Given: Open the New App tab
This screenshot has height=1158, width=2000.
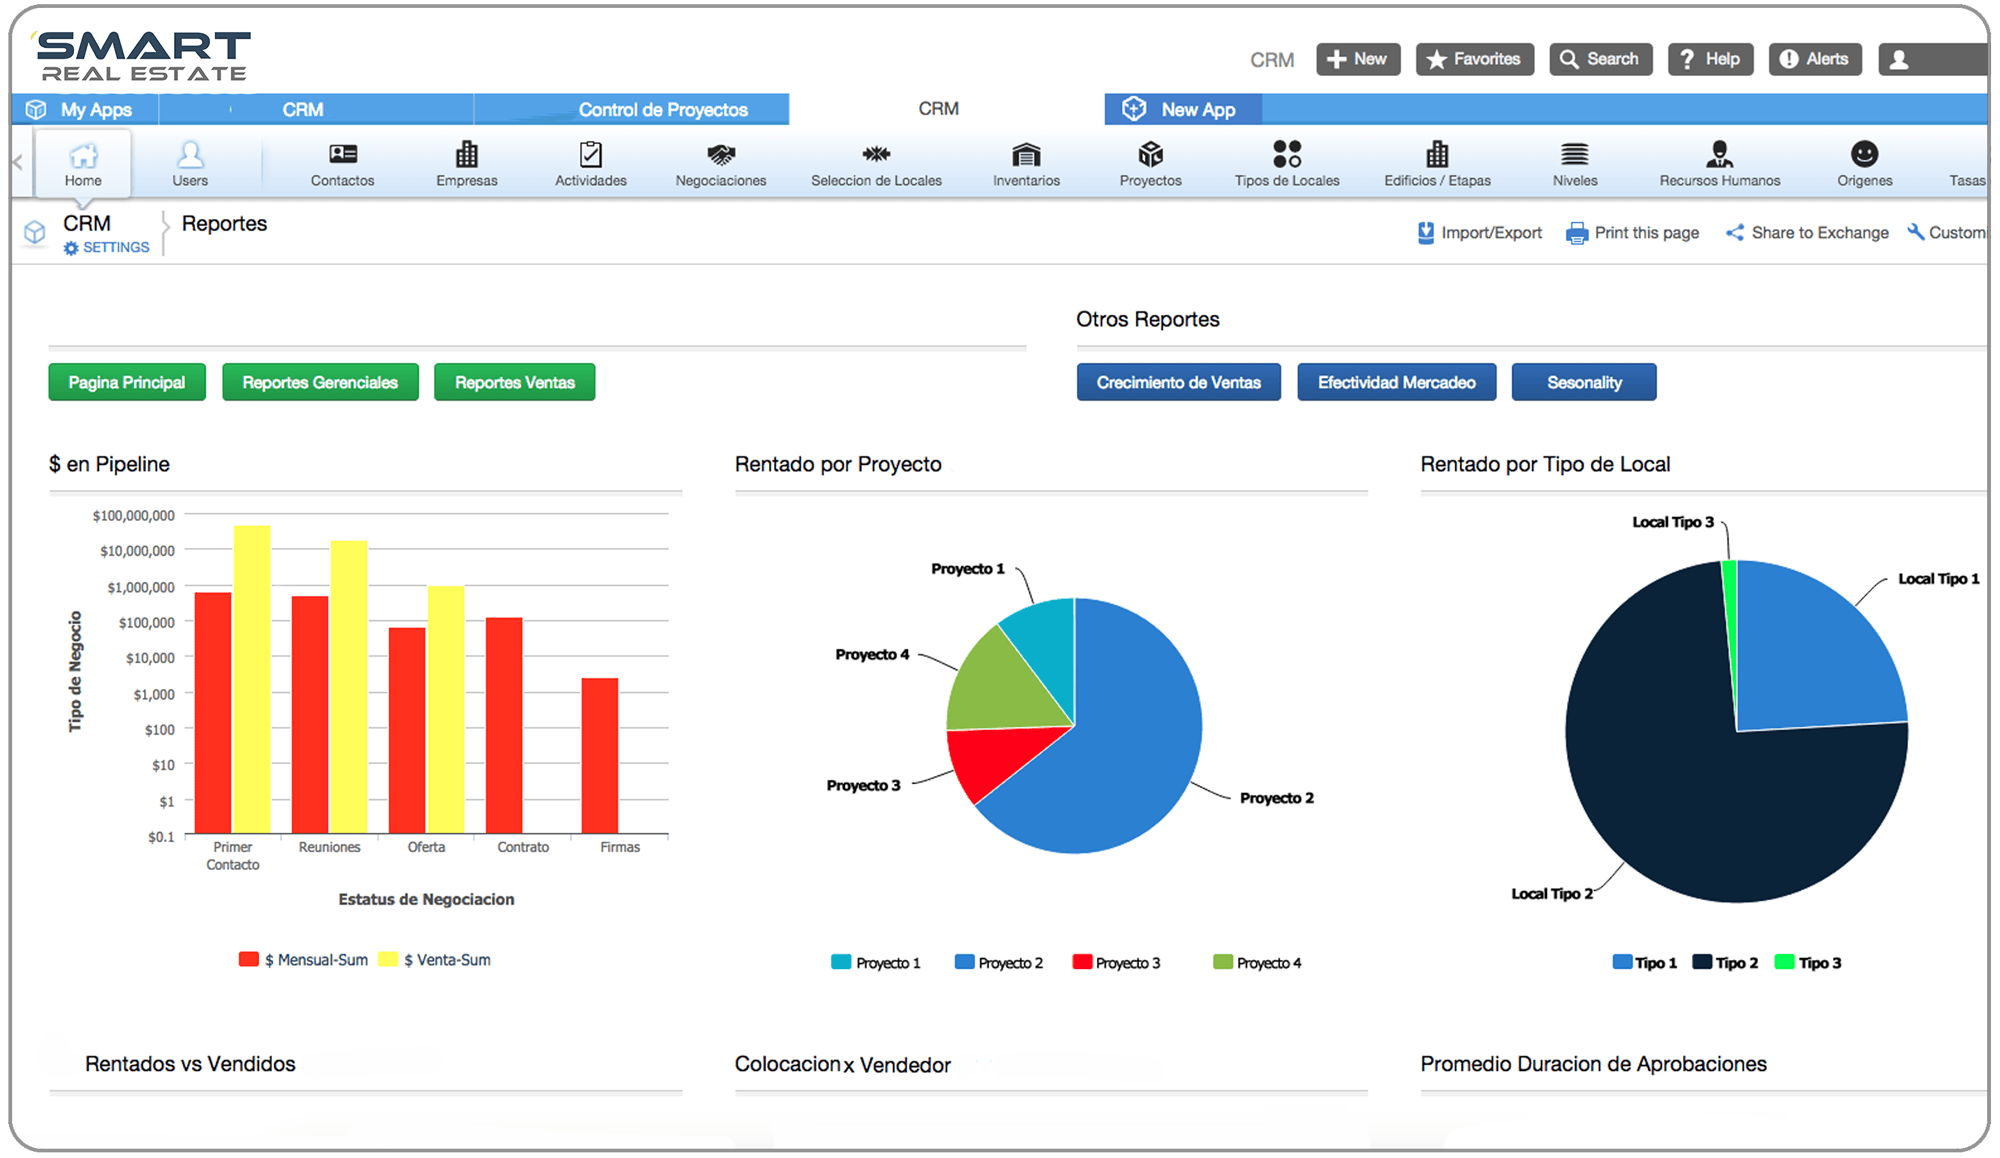Looking at the screenshot, I should pos(1183,109).
